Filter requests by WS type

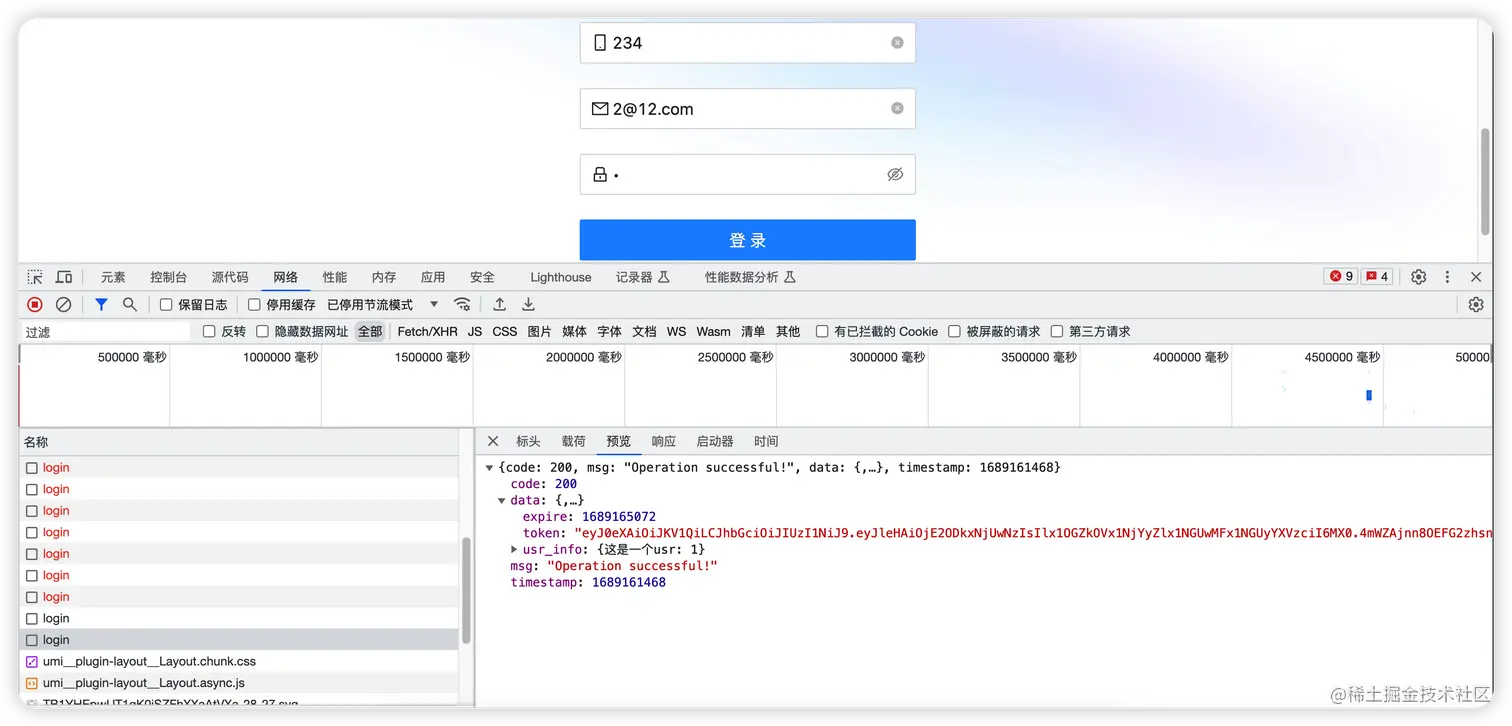[x=676, y=331]
